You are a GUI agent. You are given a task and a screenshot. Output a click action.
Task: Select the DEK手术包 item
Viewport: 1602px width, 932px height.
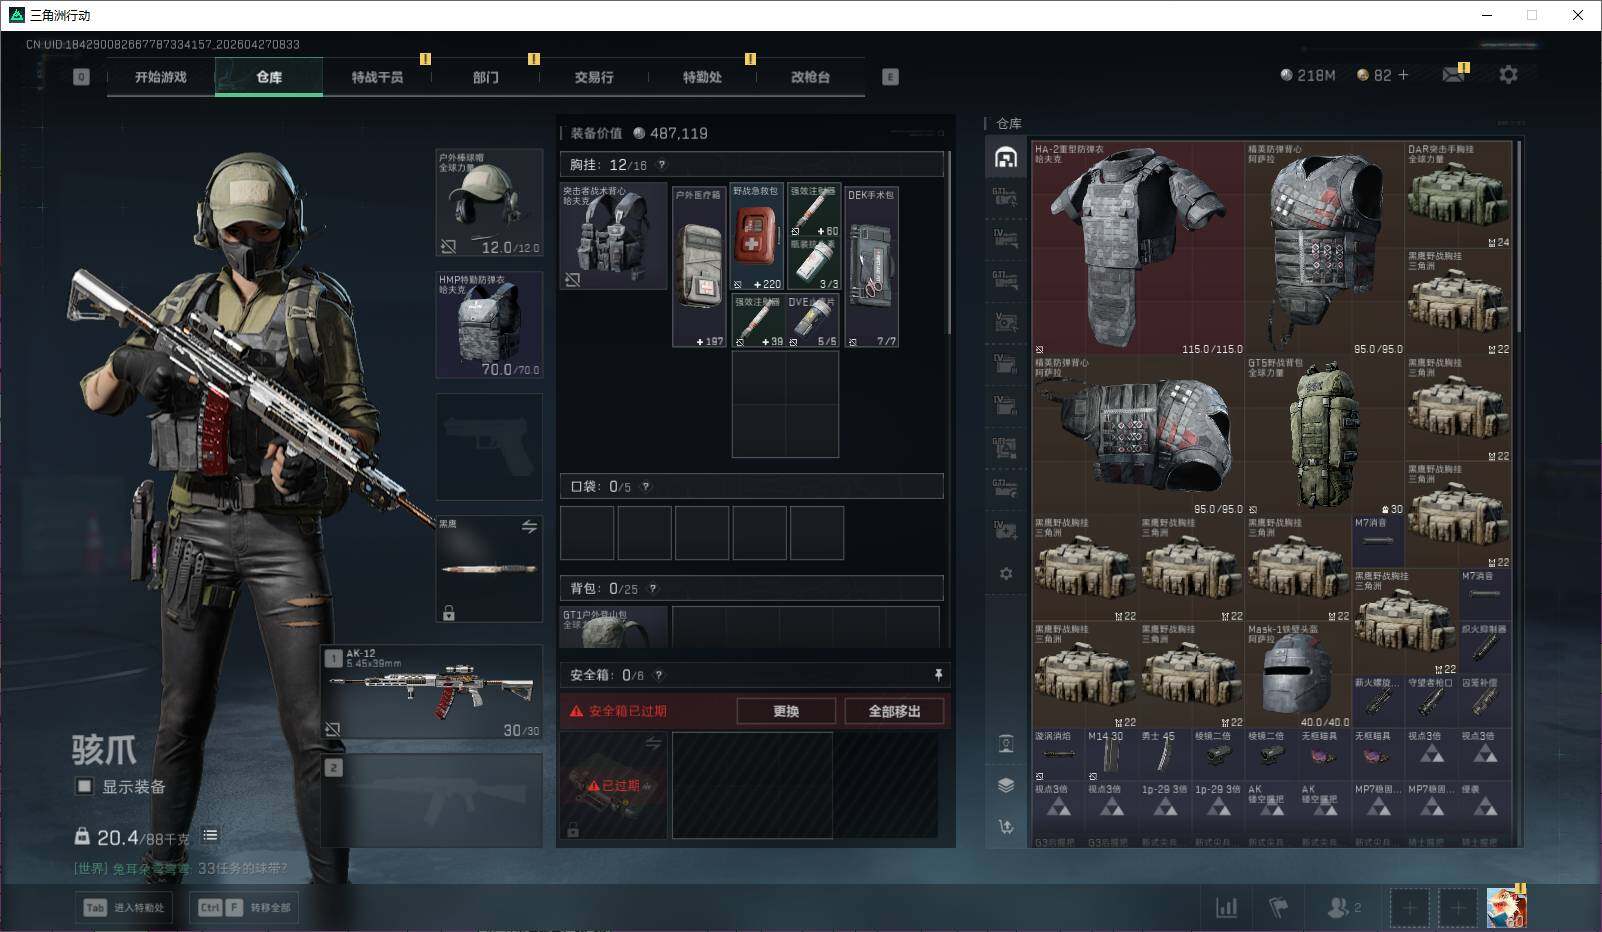[x=871, y=267]
